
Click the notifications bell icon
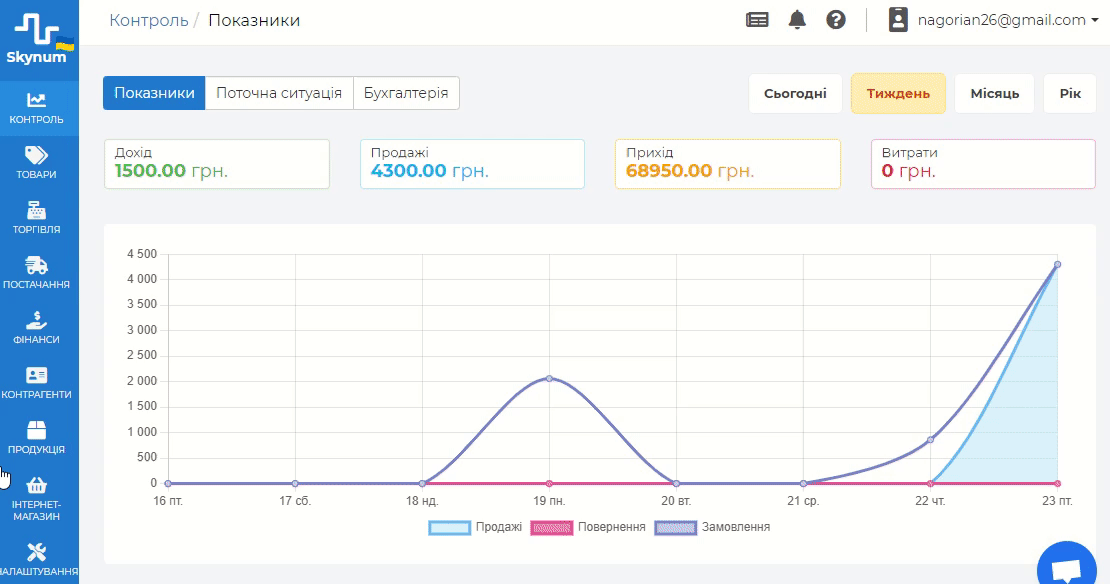tap(797, 20)
